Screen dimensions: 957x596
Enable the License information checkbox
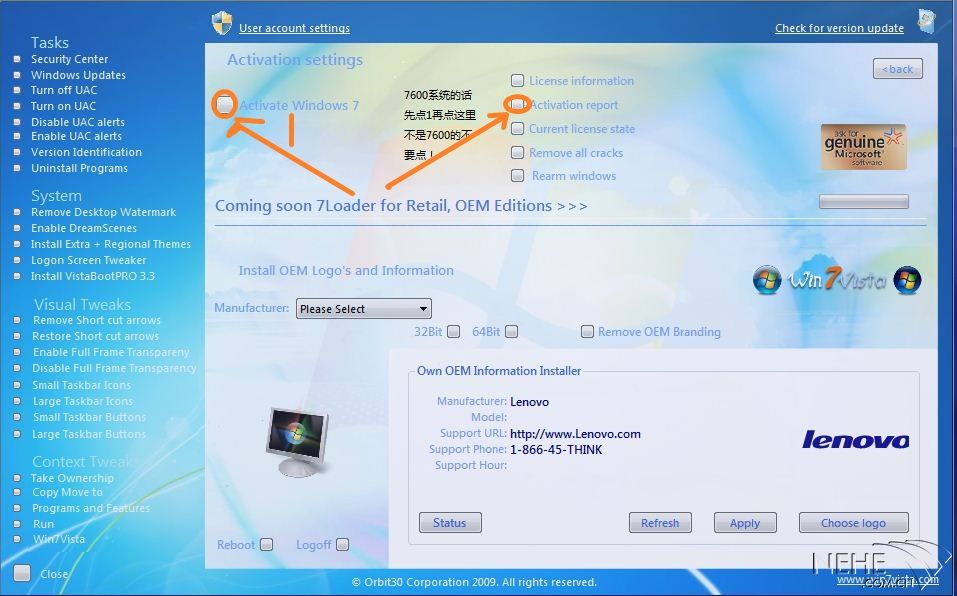(518, 81)
